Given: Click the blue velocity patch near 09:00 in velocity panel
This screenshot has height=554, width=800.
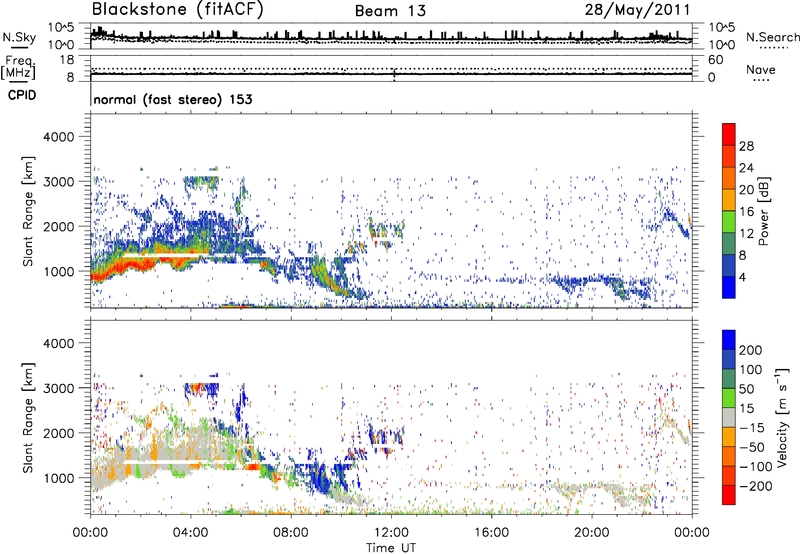Looking at the screenshot, I should point(320,479).
